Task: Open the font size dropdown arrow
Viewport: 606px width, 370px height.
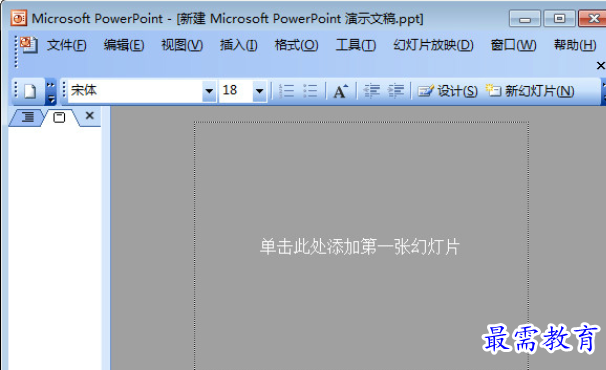Action: point(260,91)
